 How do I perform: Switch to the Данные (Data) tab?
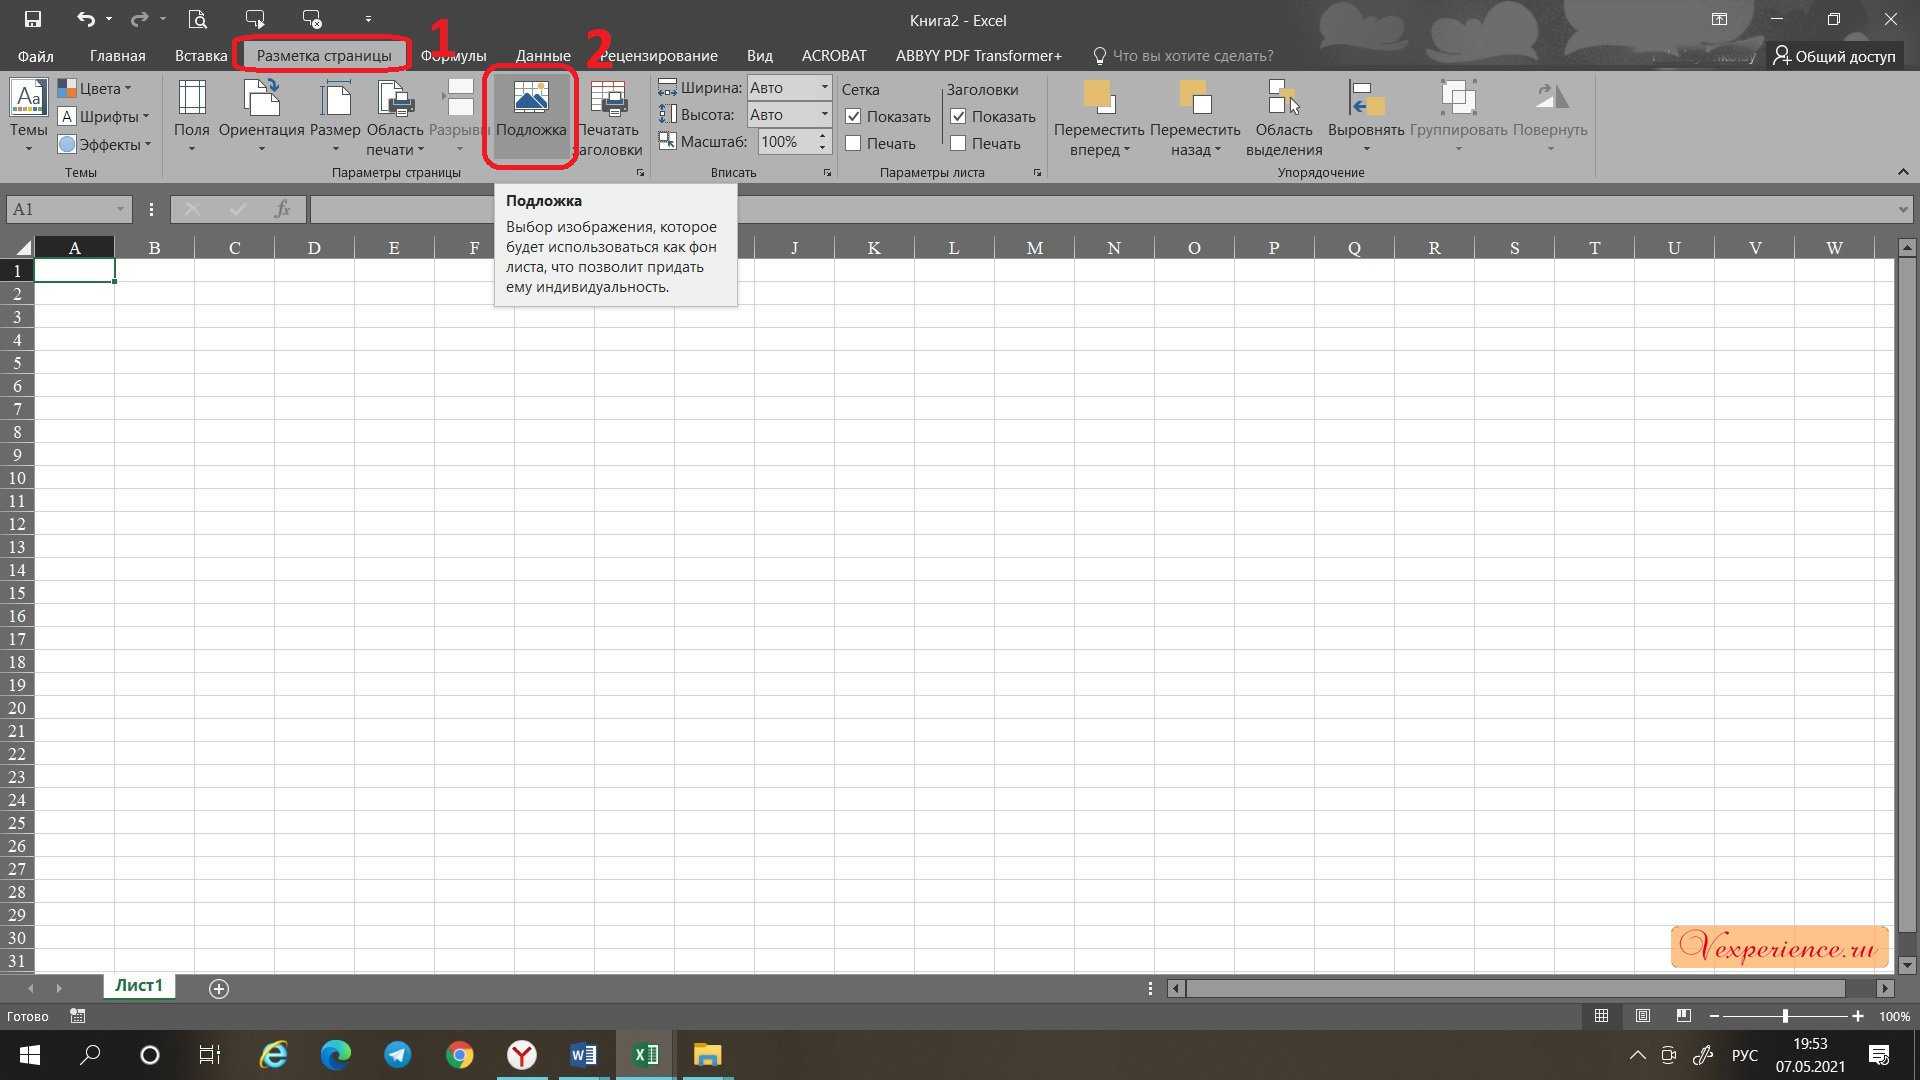coord(543,56)
